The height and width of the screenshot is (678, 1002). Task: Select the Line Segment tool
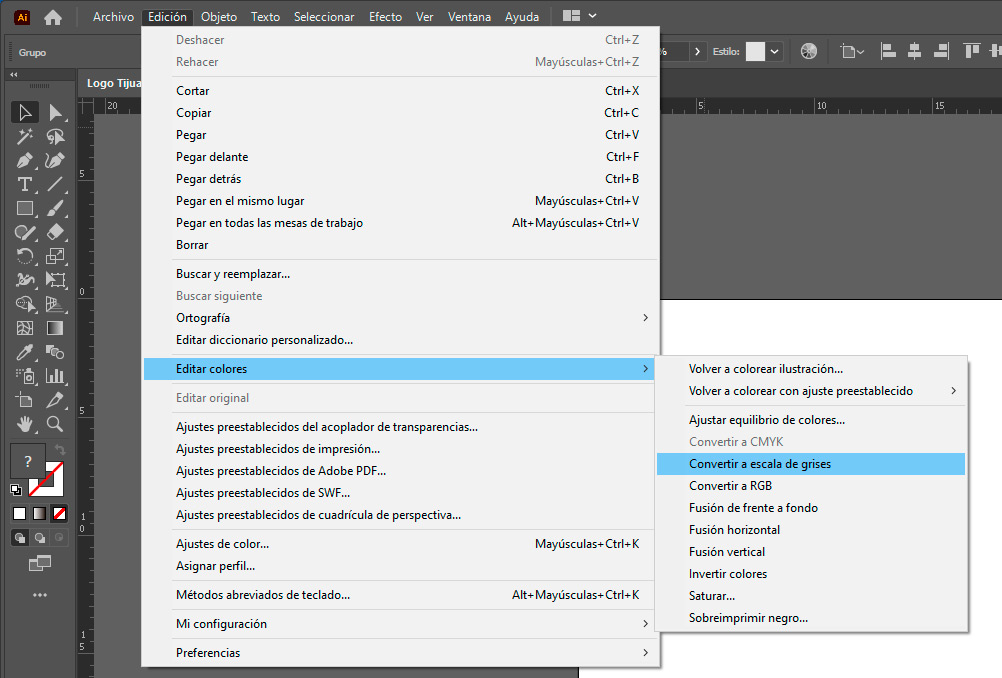(55, 185)
